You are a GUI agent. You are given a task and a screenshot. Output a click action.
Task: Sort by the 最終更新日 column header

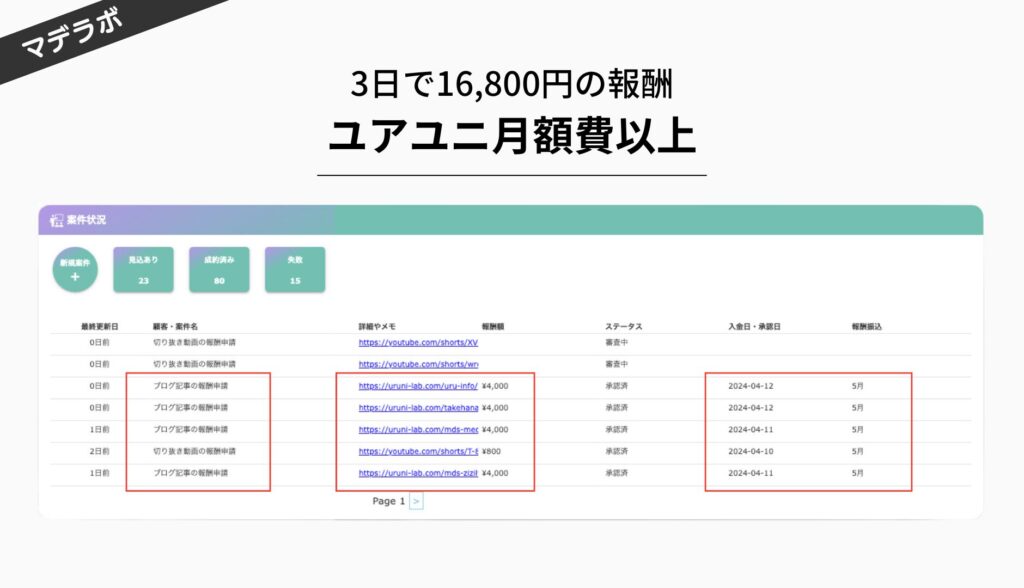[x=100, y=326]
